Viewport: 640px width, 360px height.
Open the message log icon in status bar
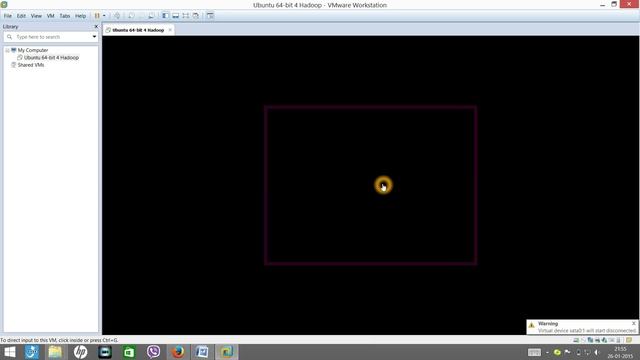629,340
